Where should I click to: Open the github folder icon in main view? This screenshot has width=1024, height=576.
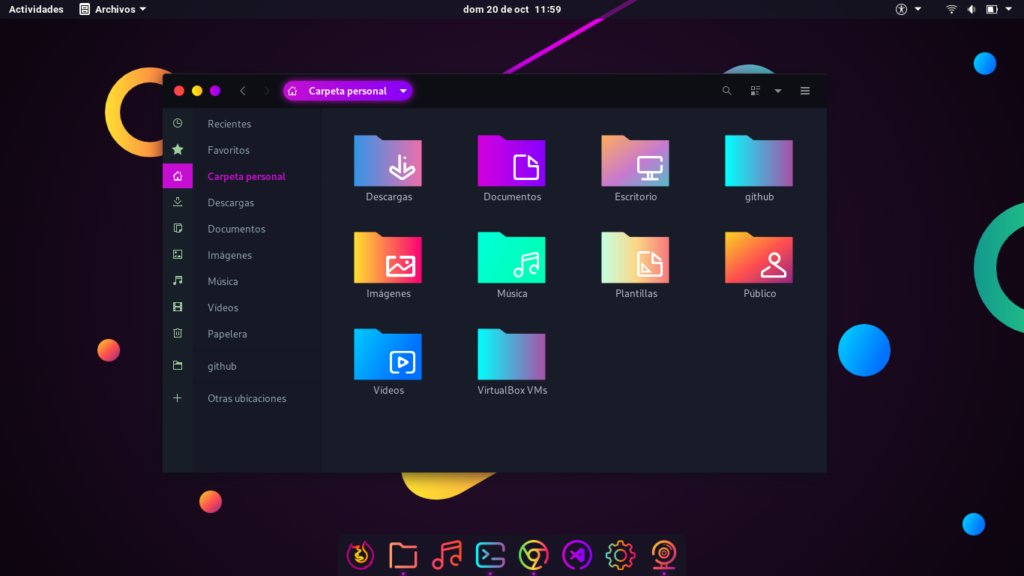coord(759,161)
